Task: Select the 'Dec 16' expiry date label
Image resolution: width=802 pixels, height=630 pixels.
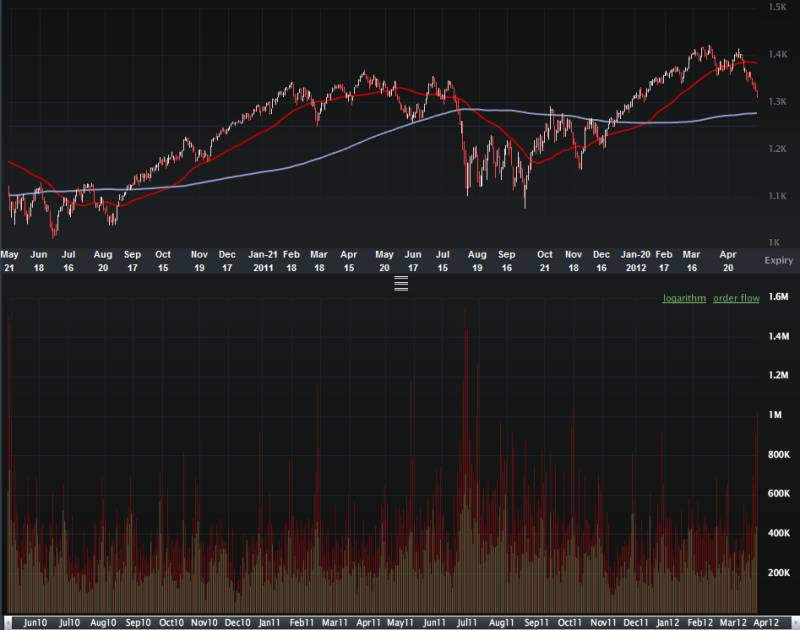Action: pyautogui.click(x=601, y=261)
